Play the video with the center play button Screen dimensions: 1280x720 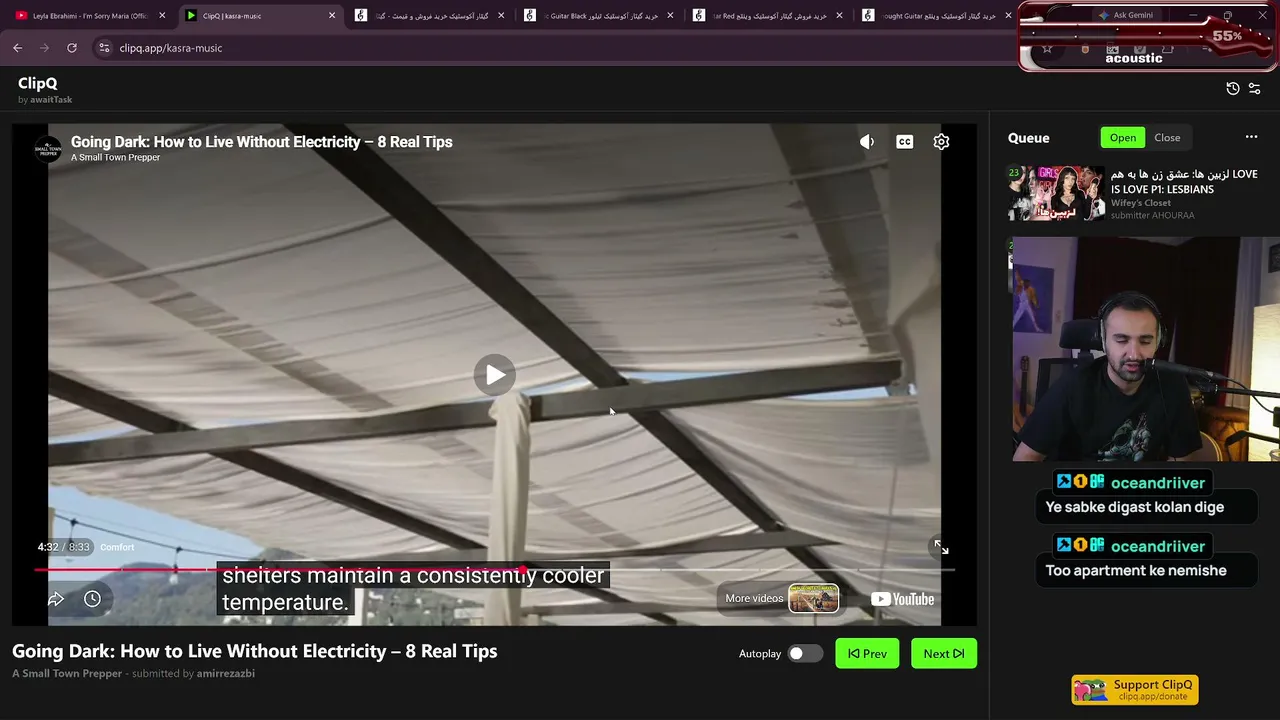pyautogui.click(x=495, y=375)
